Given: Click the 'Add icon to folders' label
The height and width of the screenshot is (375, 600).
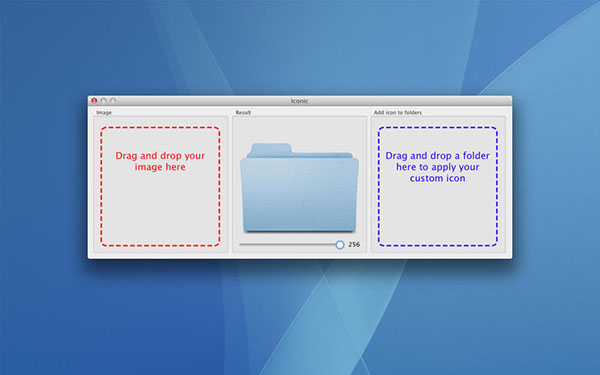Looking at the screenshot, I should pyautogui.click(x=398, y=112).
